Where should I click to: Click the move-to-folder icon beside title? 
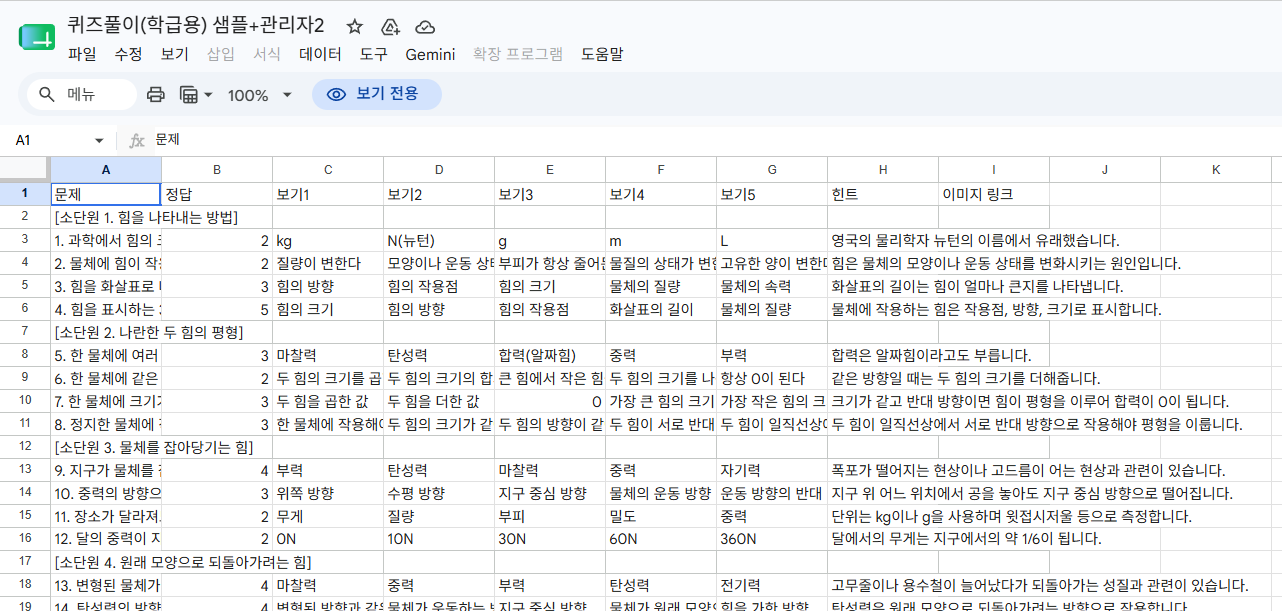390,27
